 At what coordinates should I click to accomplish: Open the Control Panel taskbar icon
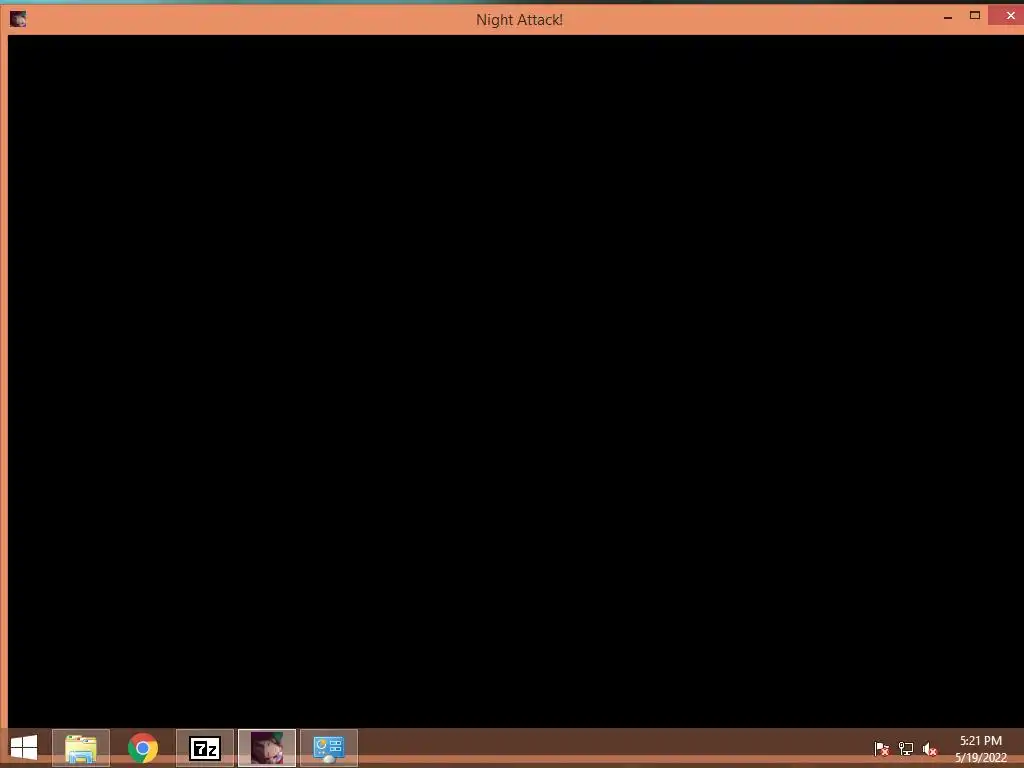pyautogui.click(x=328, y=748)
